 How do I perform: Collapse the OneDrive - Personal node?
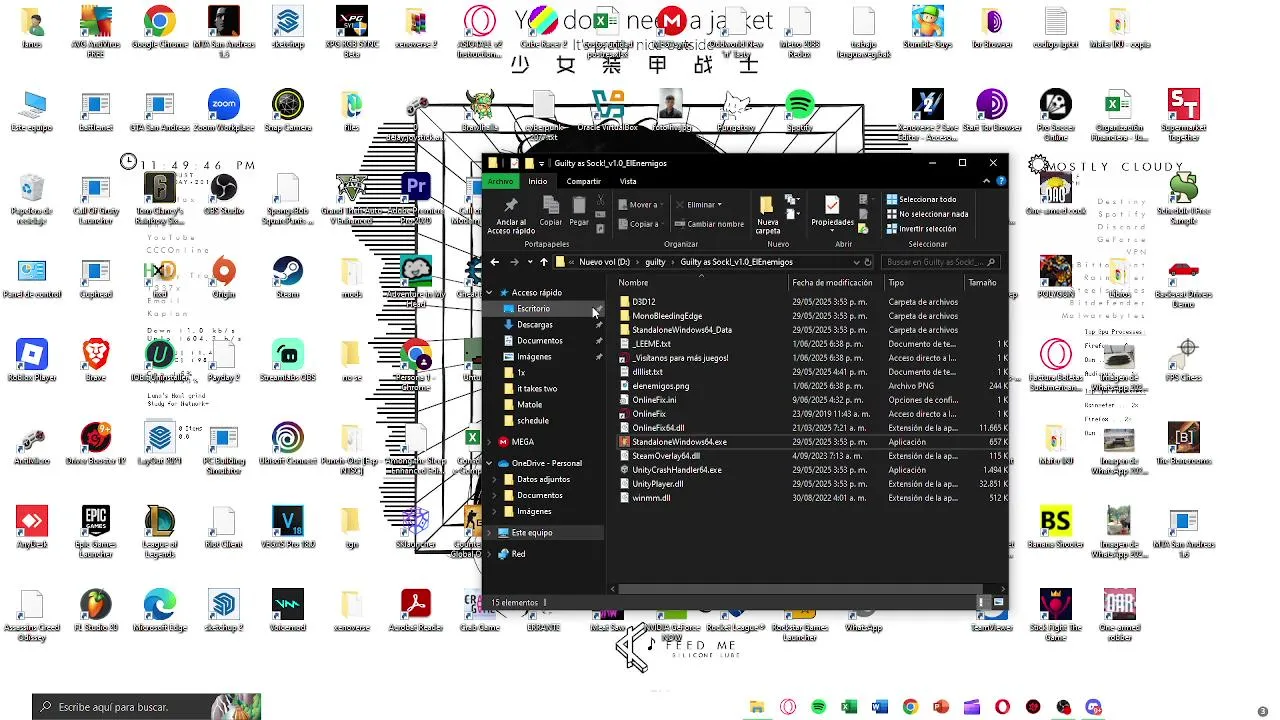[x=491, y=464]
